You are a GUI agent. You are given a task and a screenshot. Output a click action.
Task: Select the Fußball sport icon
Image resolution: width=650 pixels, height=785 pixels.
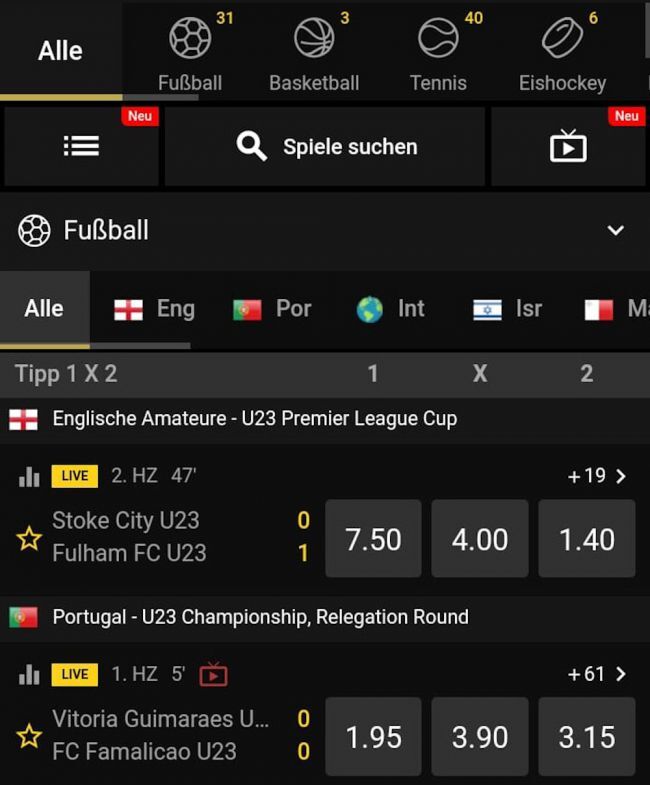(x=190, y=40)
